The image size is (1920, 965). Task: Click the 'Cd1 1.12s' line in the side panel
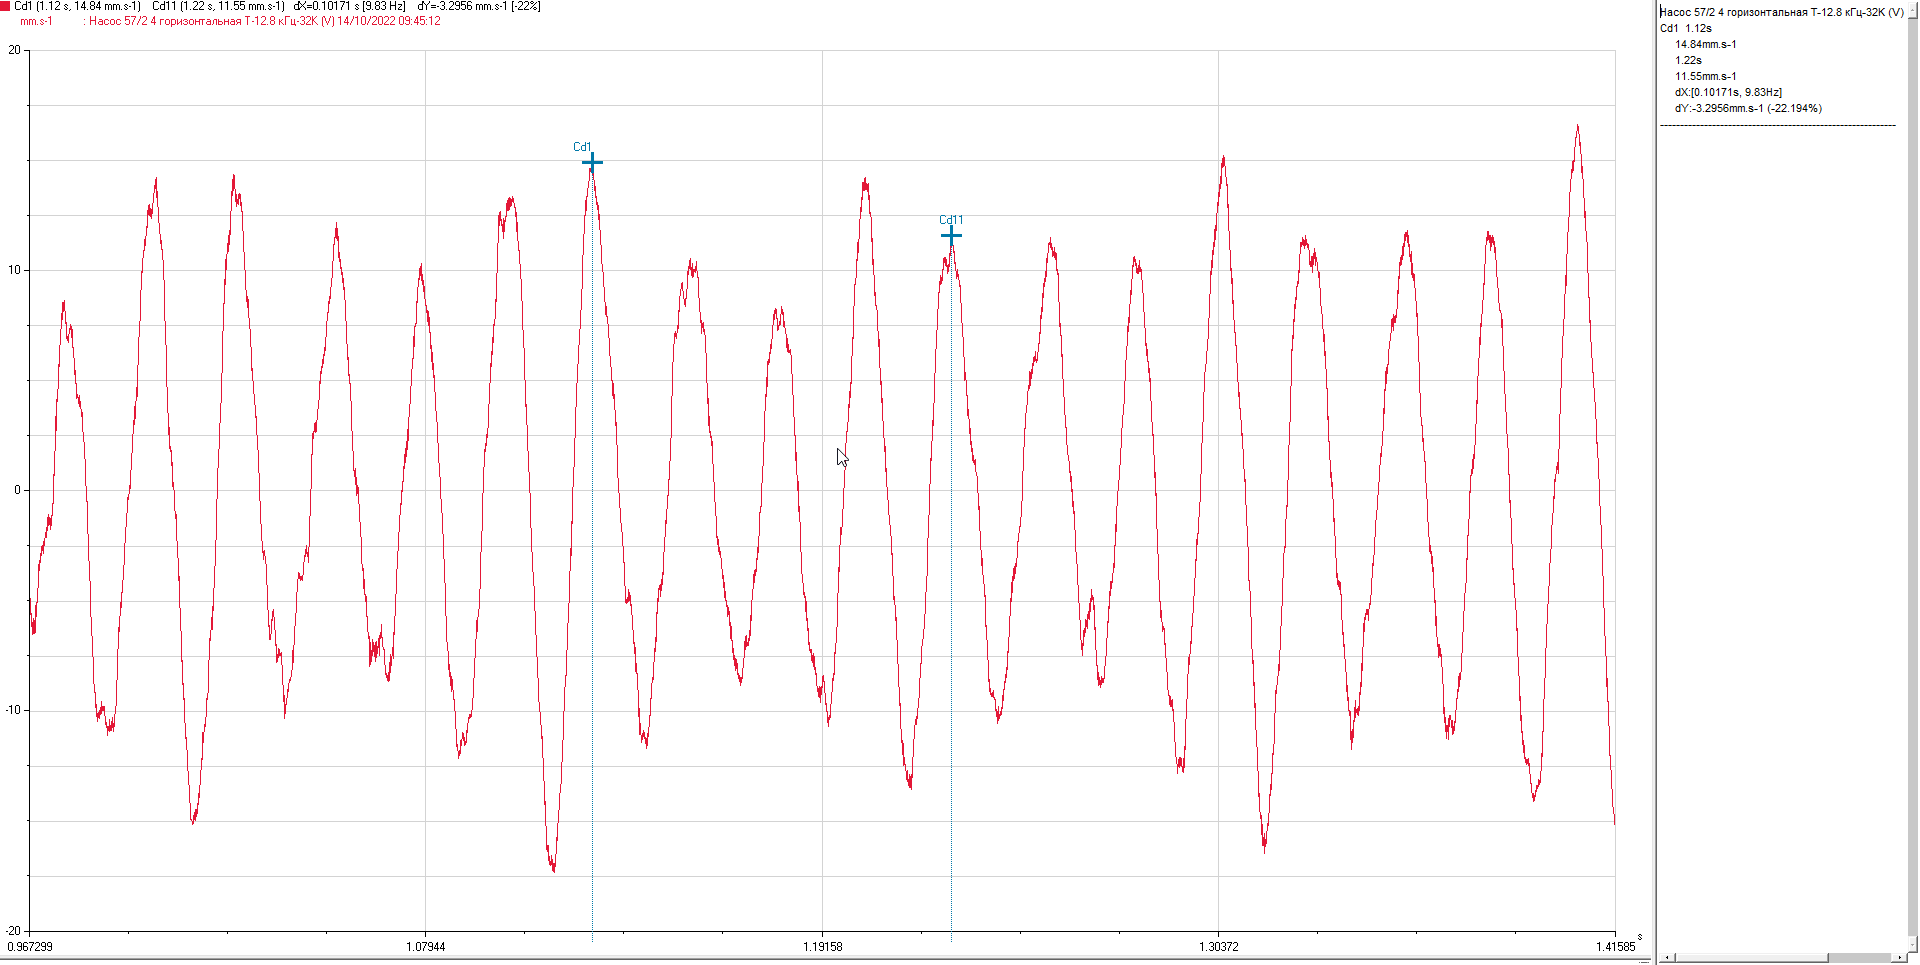1686,28
